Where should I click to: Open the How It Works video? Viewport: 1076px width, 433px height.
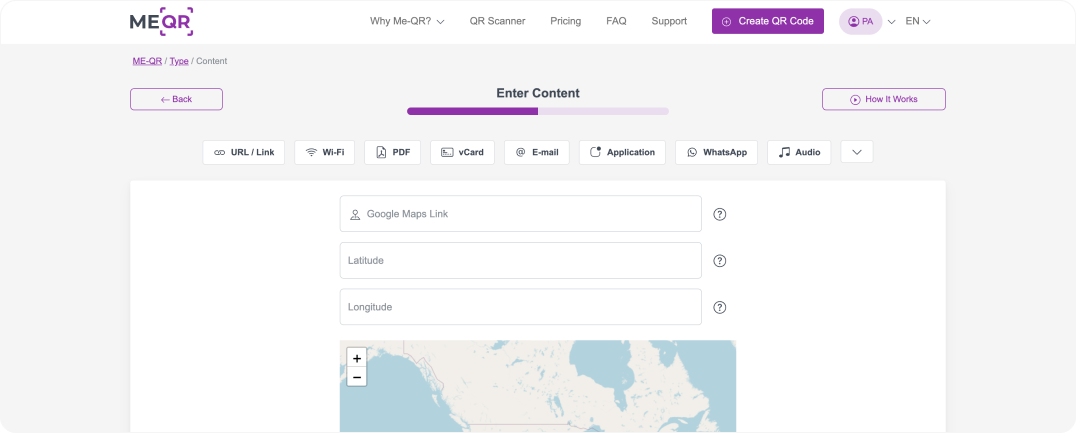coord(883,99)
